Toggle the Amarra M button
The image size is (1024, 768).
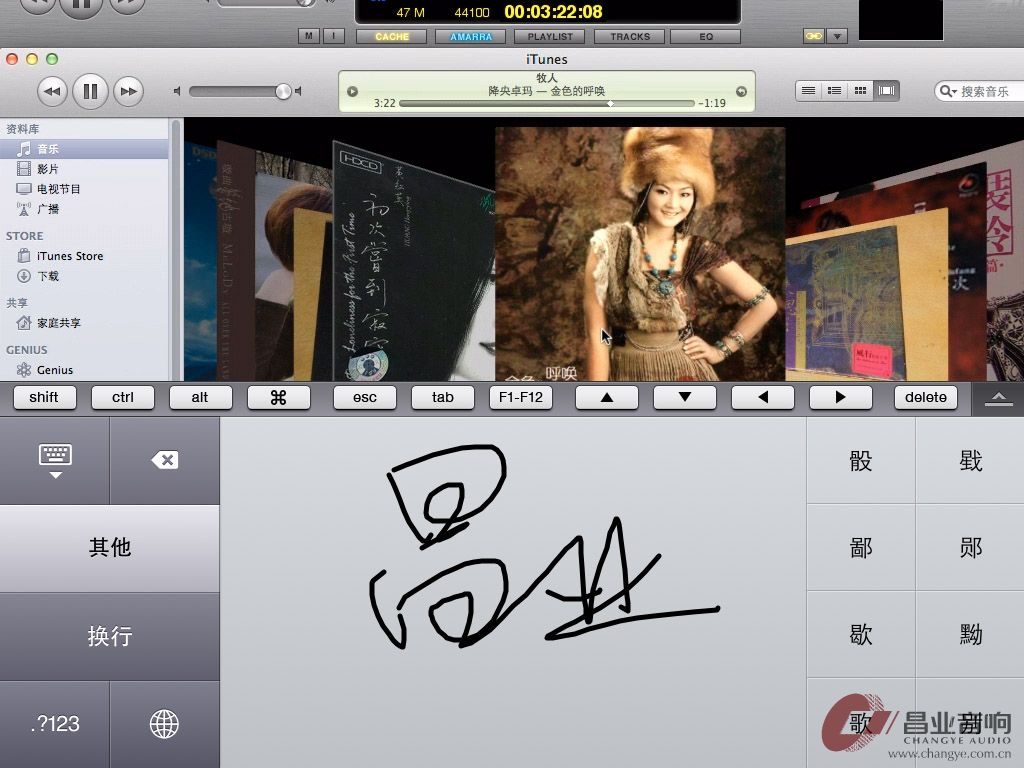(x=308, y=36)
